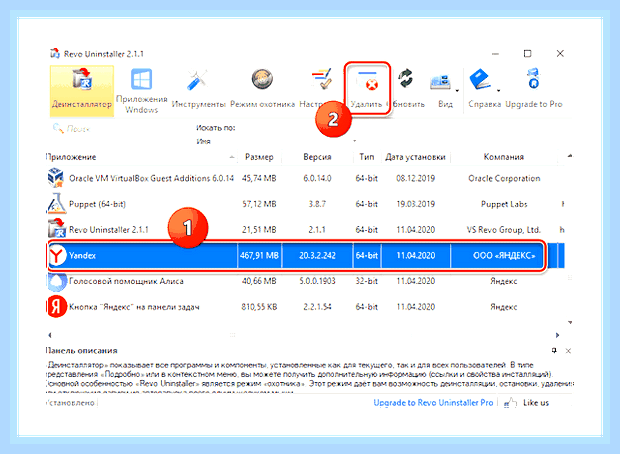Open the Вид view options
Viewport: 620px width, 454px height.
tap(445, 90)
